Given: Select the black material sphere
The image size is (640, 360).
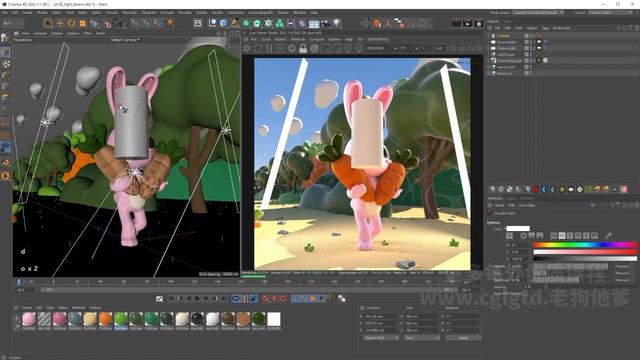Looking at the screenshot, I should click(197, 319).
